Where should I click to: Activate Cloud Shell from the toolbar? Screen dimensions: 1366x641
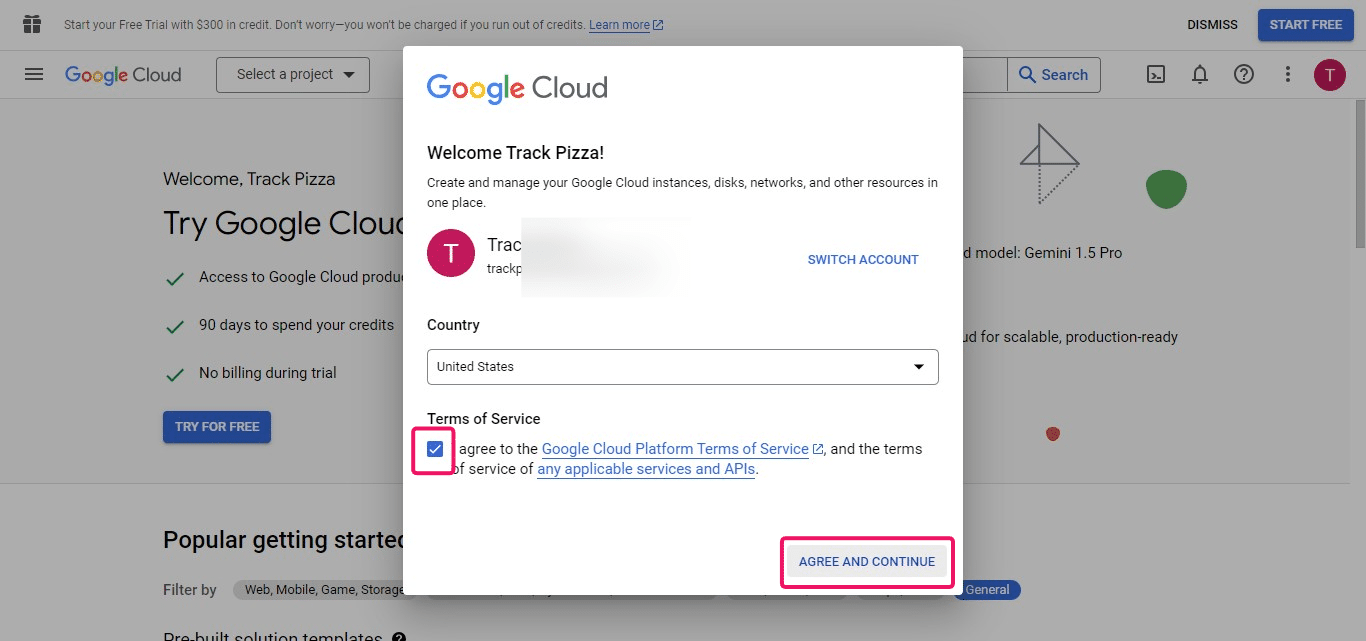1156,74
